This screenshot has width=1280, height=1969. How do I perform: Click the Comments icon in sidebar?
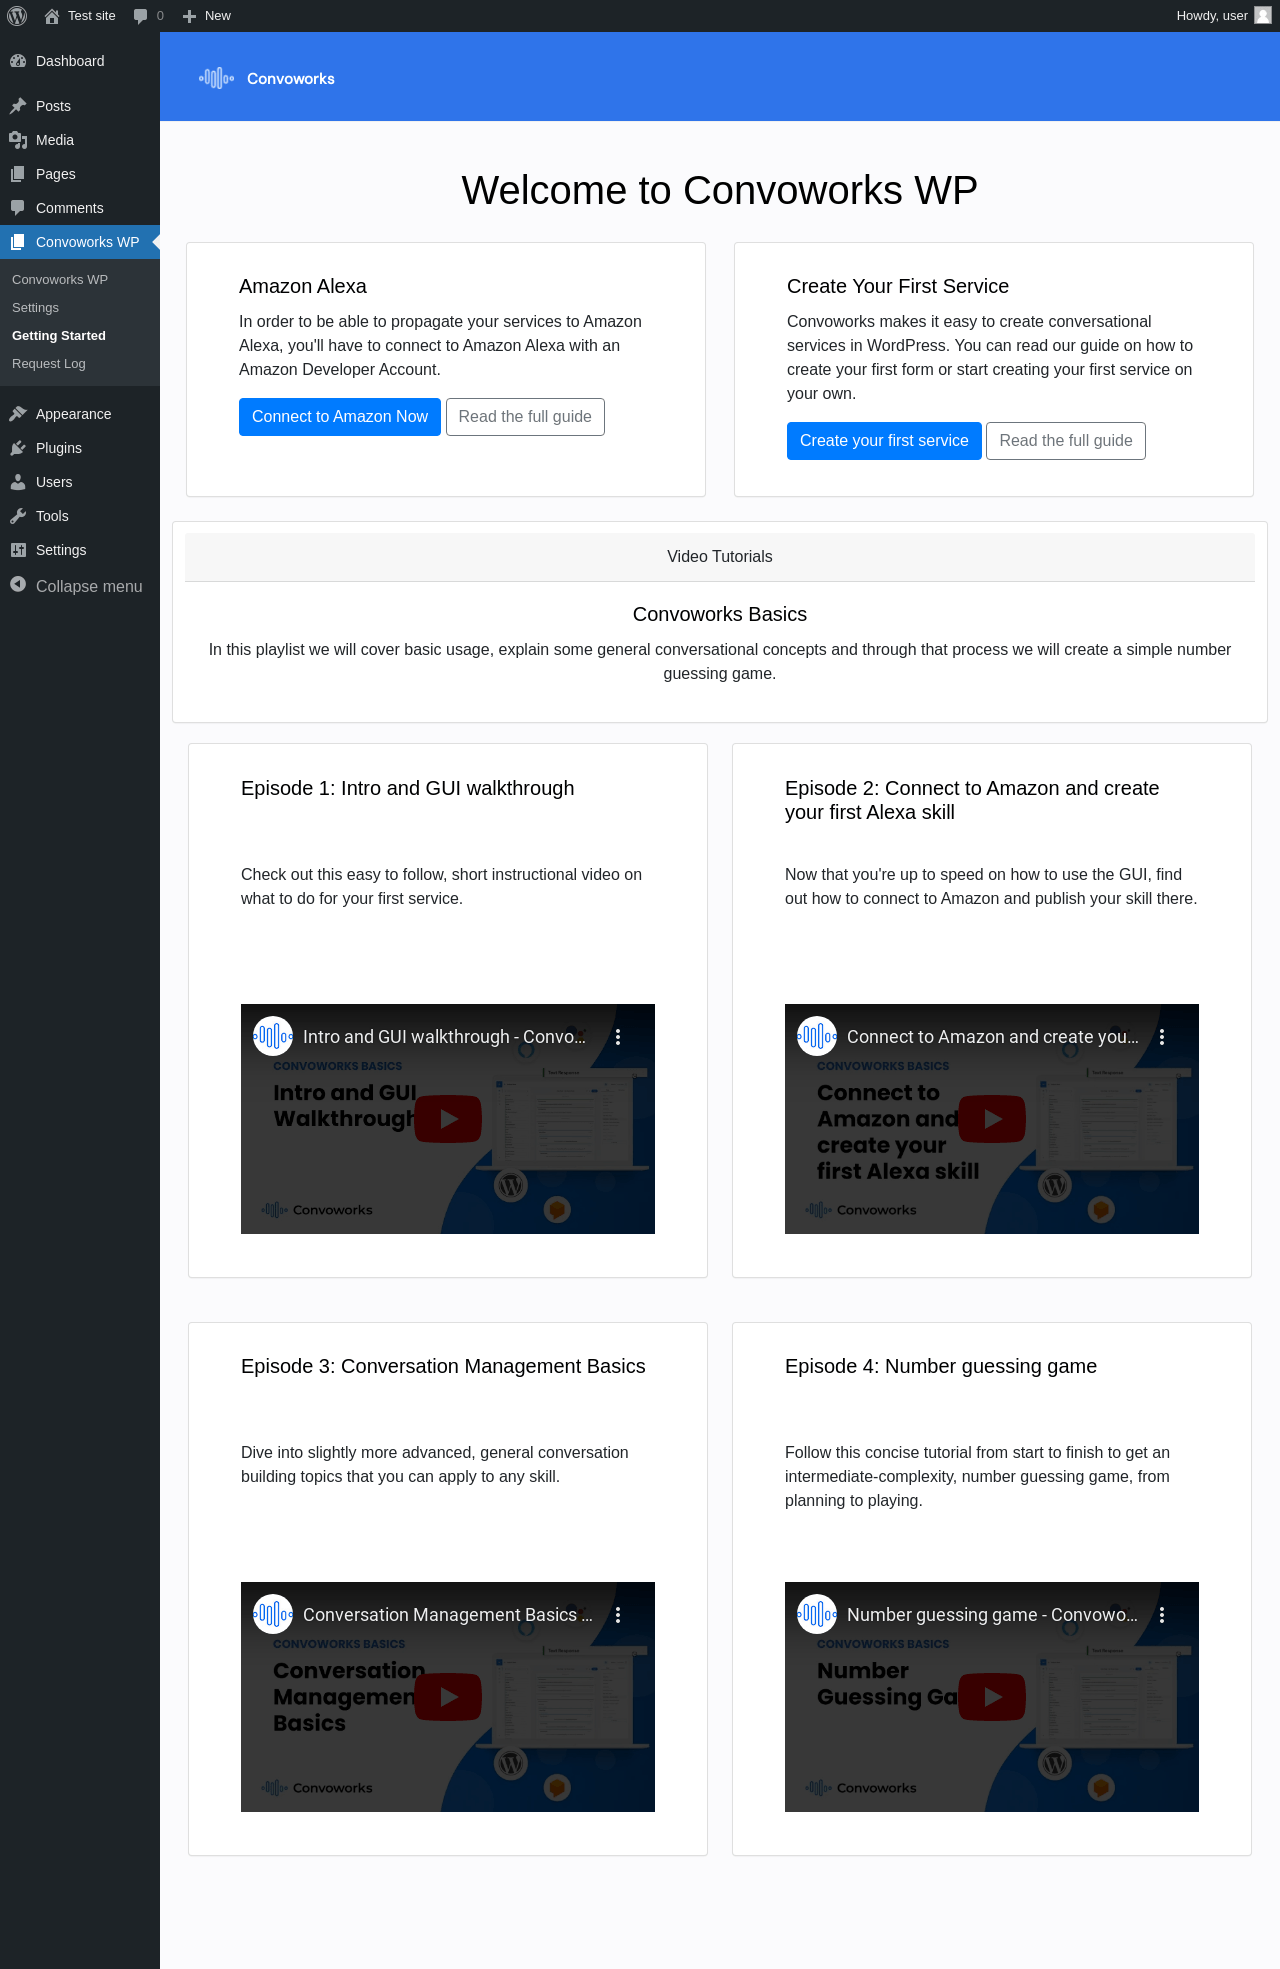(18, 208)
